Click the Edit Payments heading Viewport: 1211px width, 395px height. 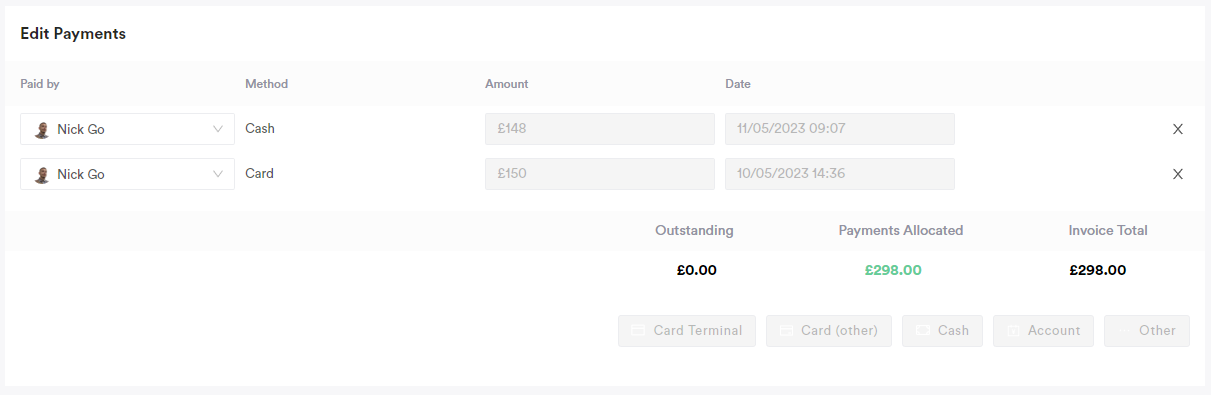pyautogui.click(x=73, y=33)
